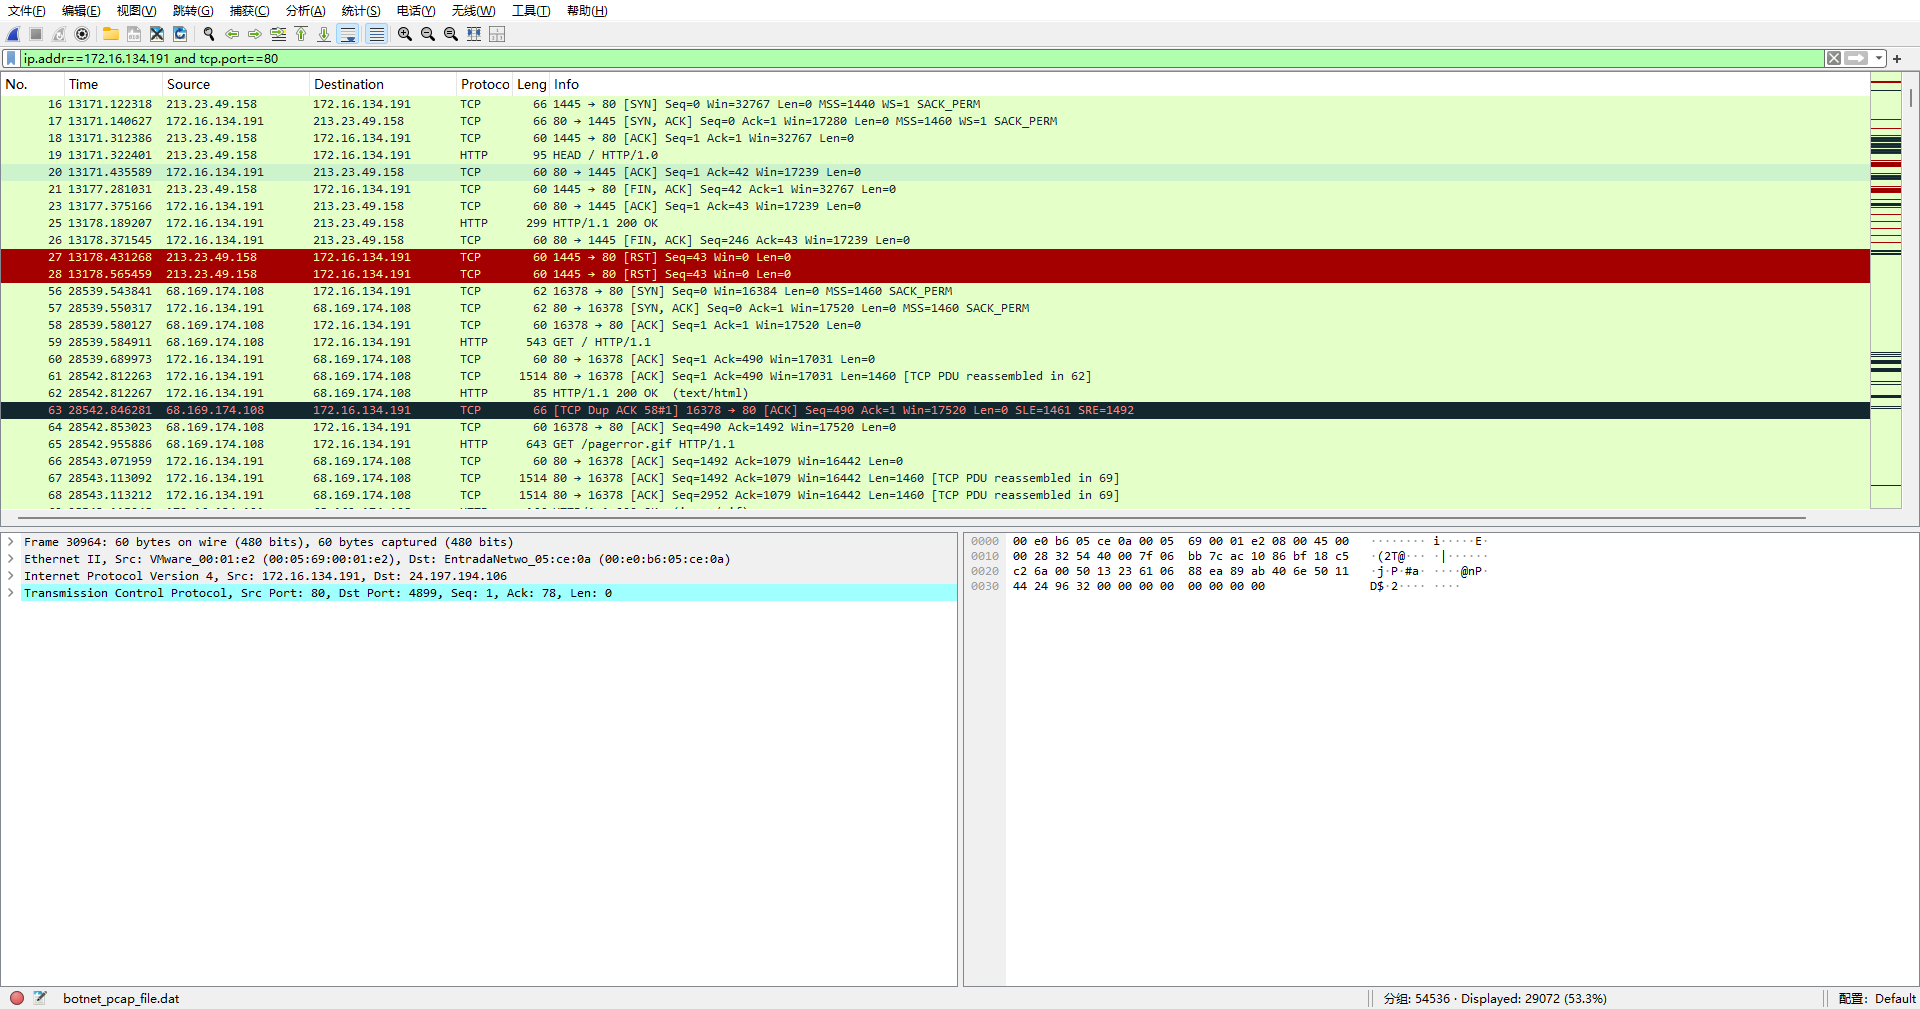Expand the Transmission Control Protocol node
1920x1009 pixels.
[11, 593]
